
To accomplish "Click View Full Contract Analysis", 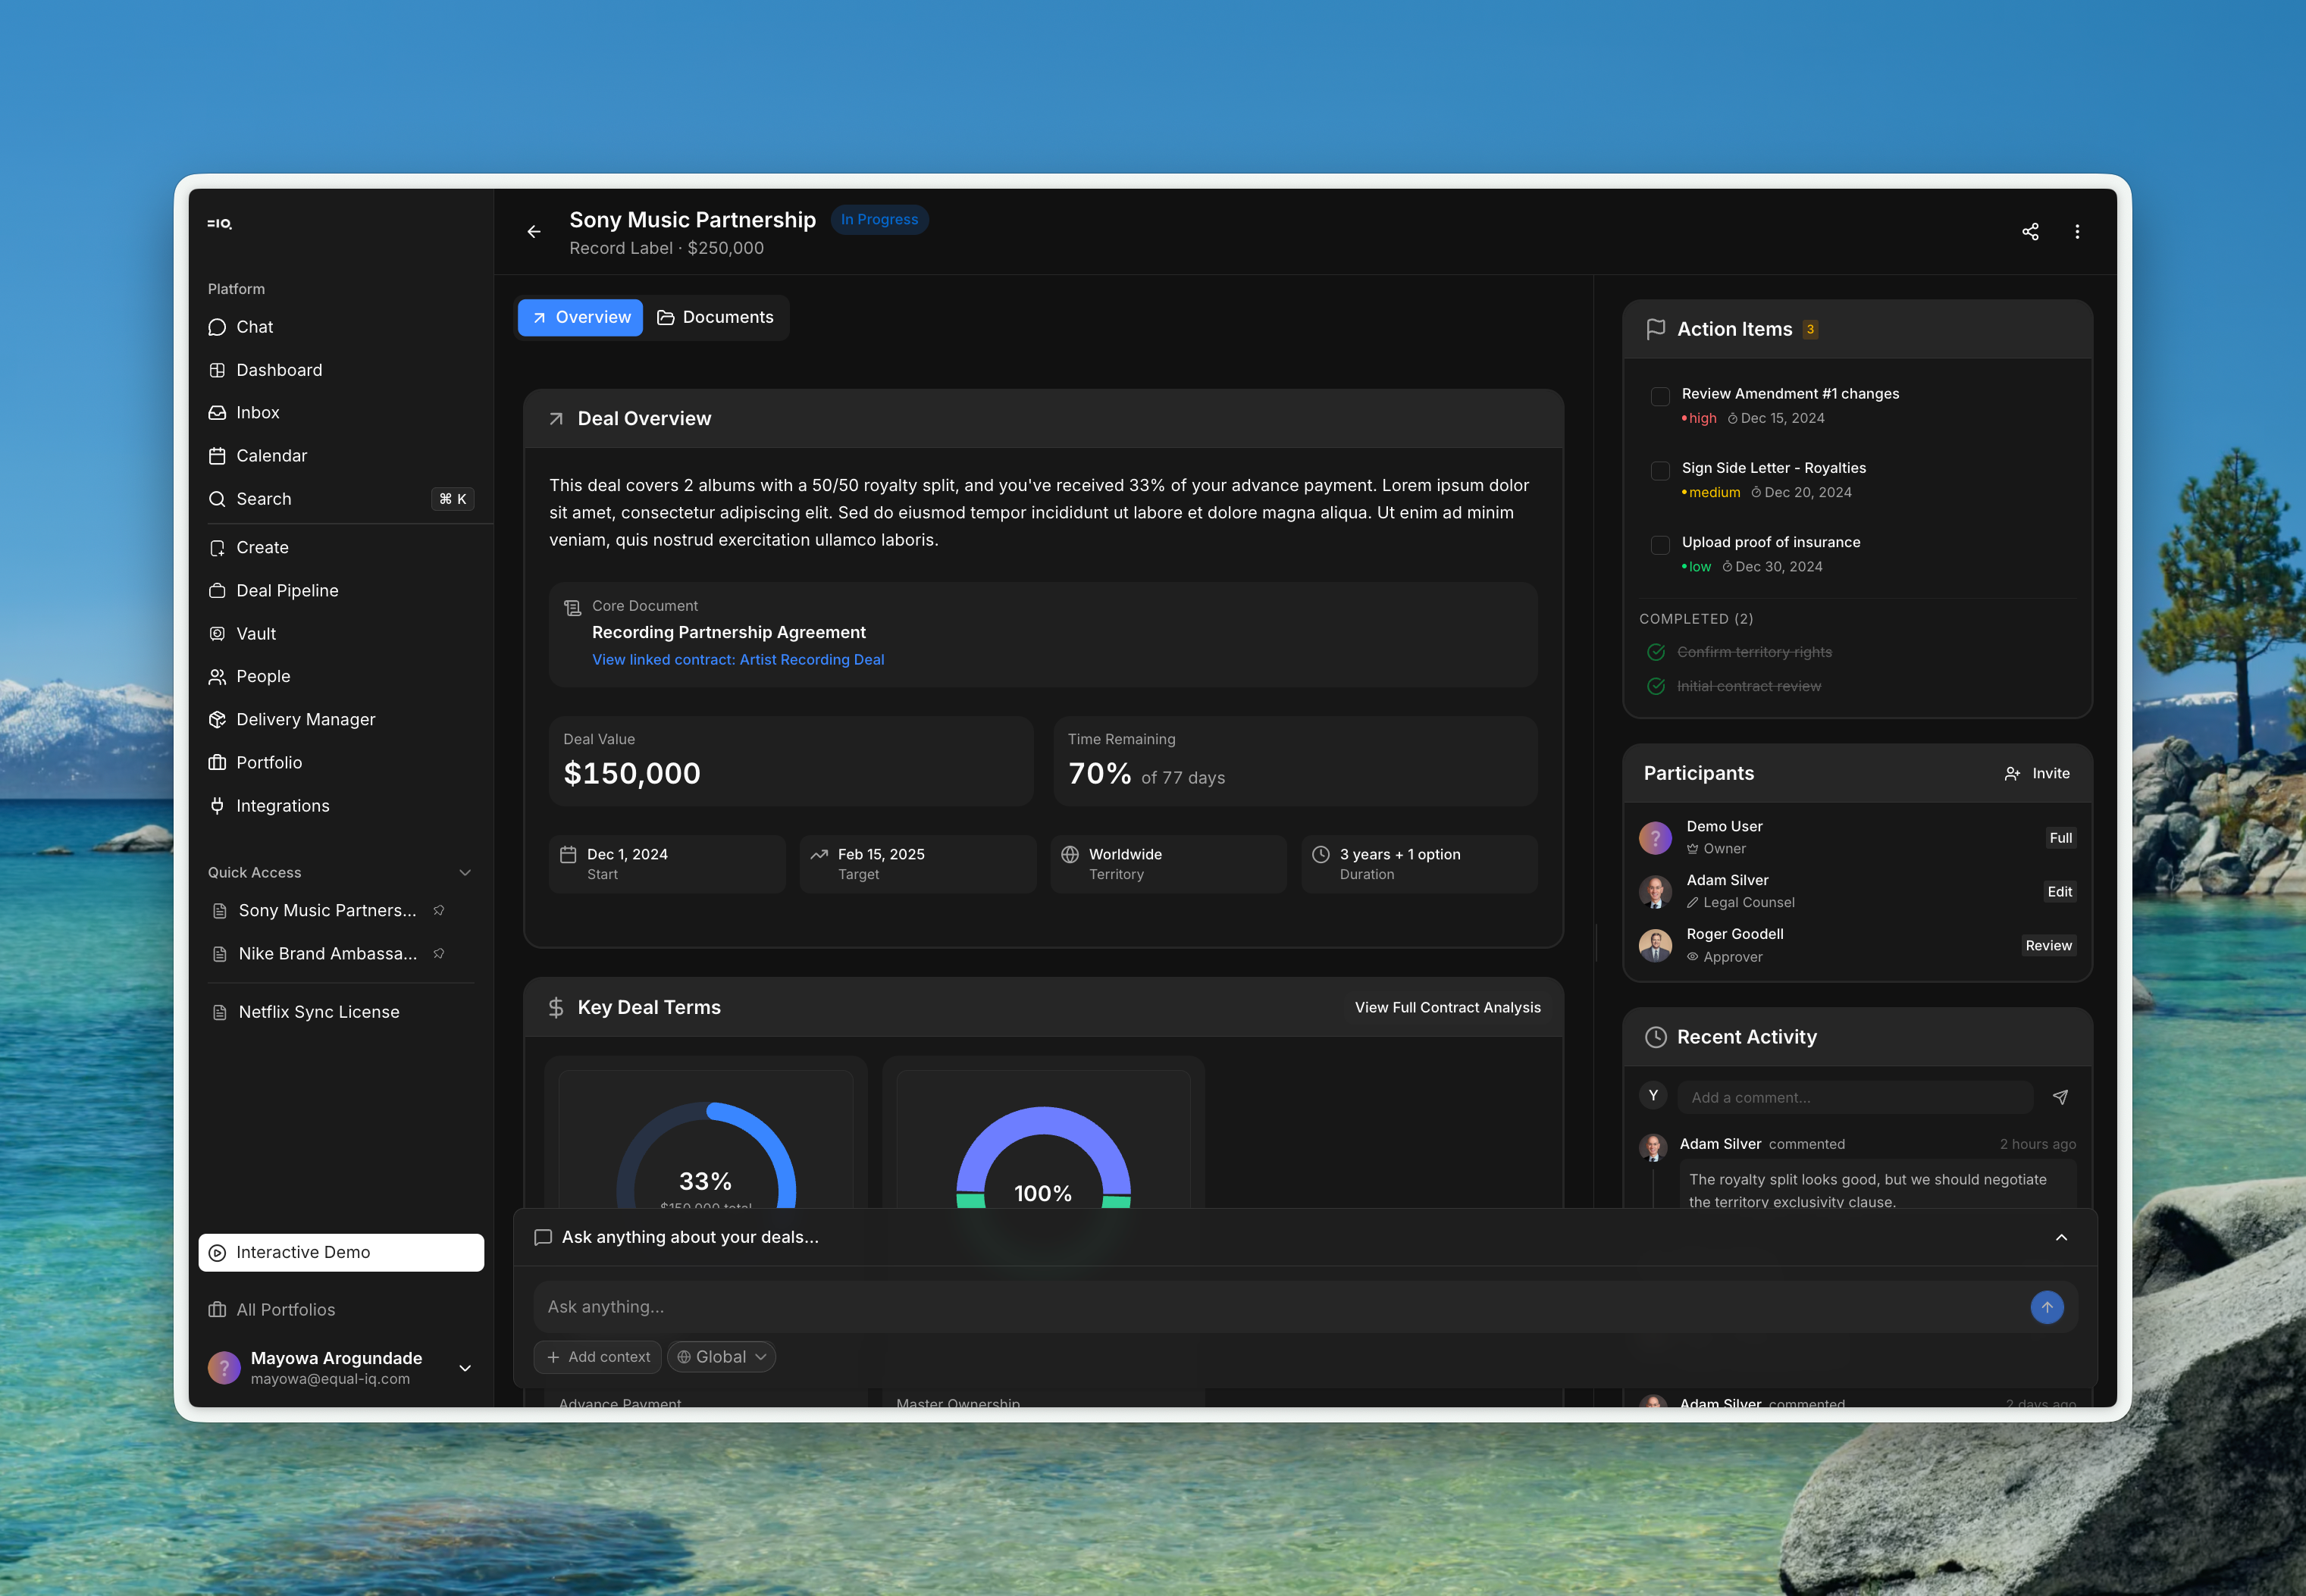I will tap(1447, 1008).
